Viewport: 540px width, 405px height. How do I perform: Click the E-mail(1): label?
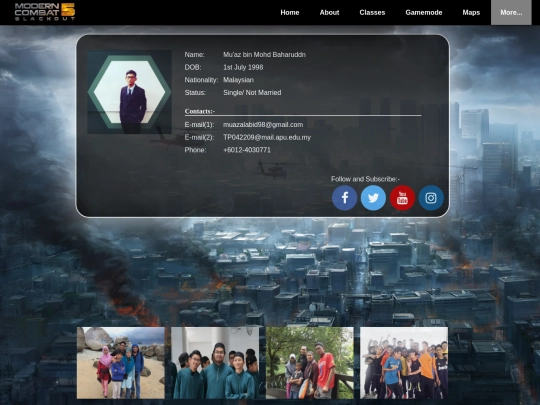(199, 125)
